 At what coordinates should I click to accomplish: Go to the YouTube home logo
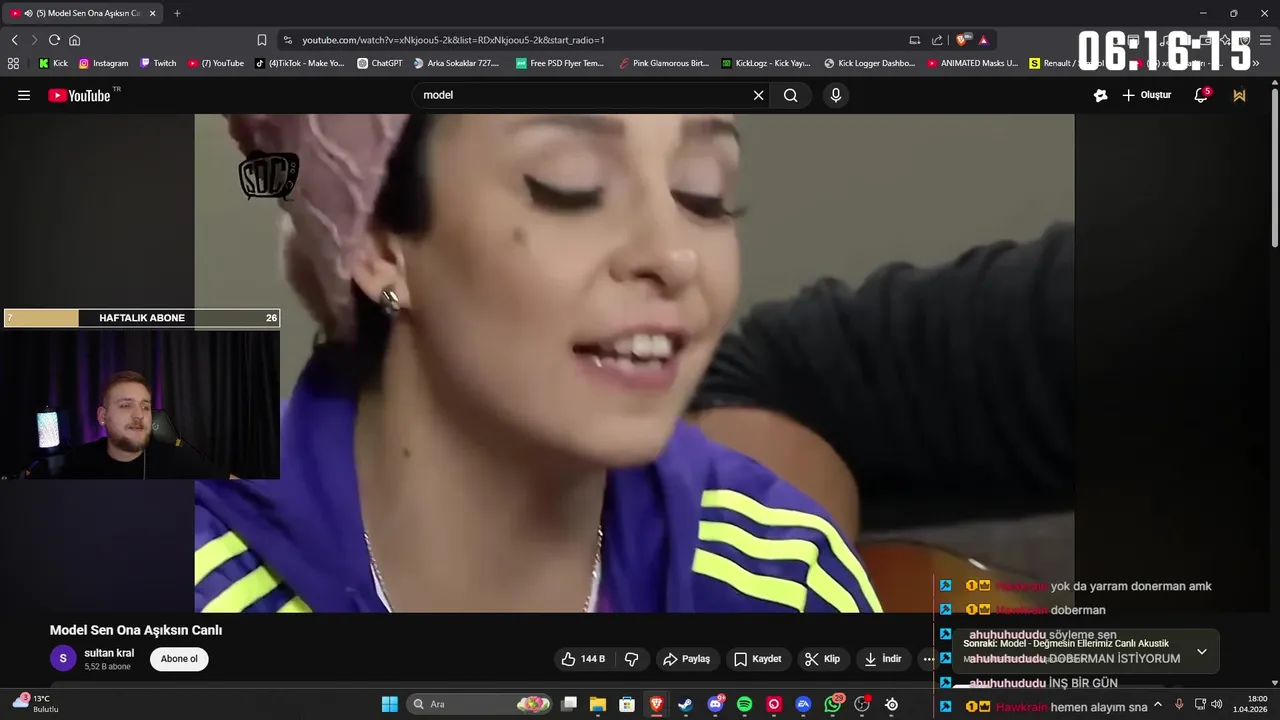79,95
